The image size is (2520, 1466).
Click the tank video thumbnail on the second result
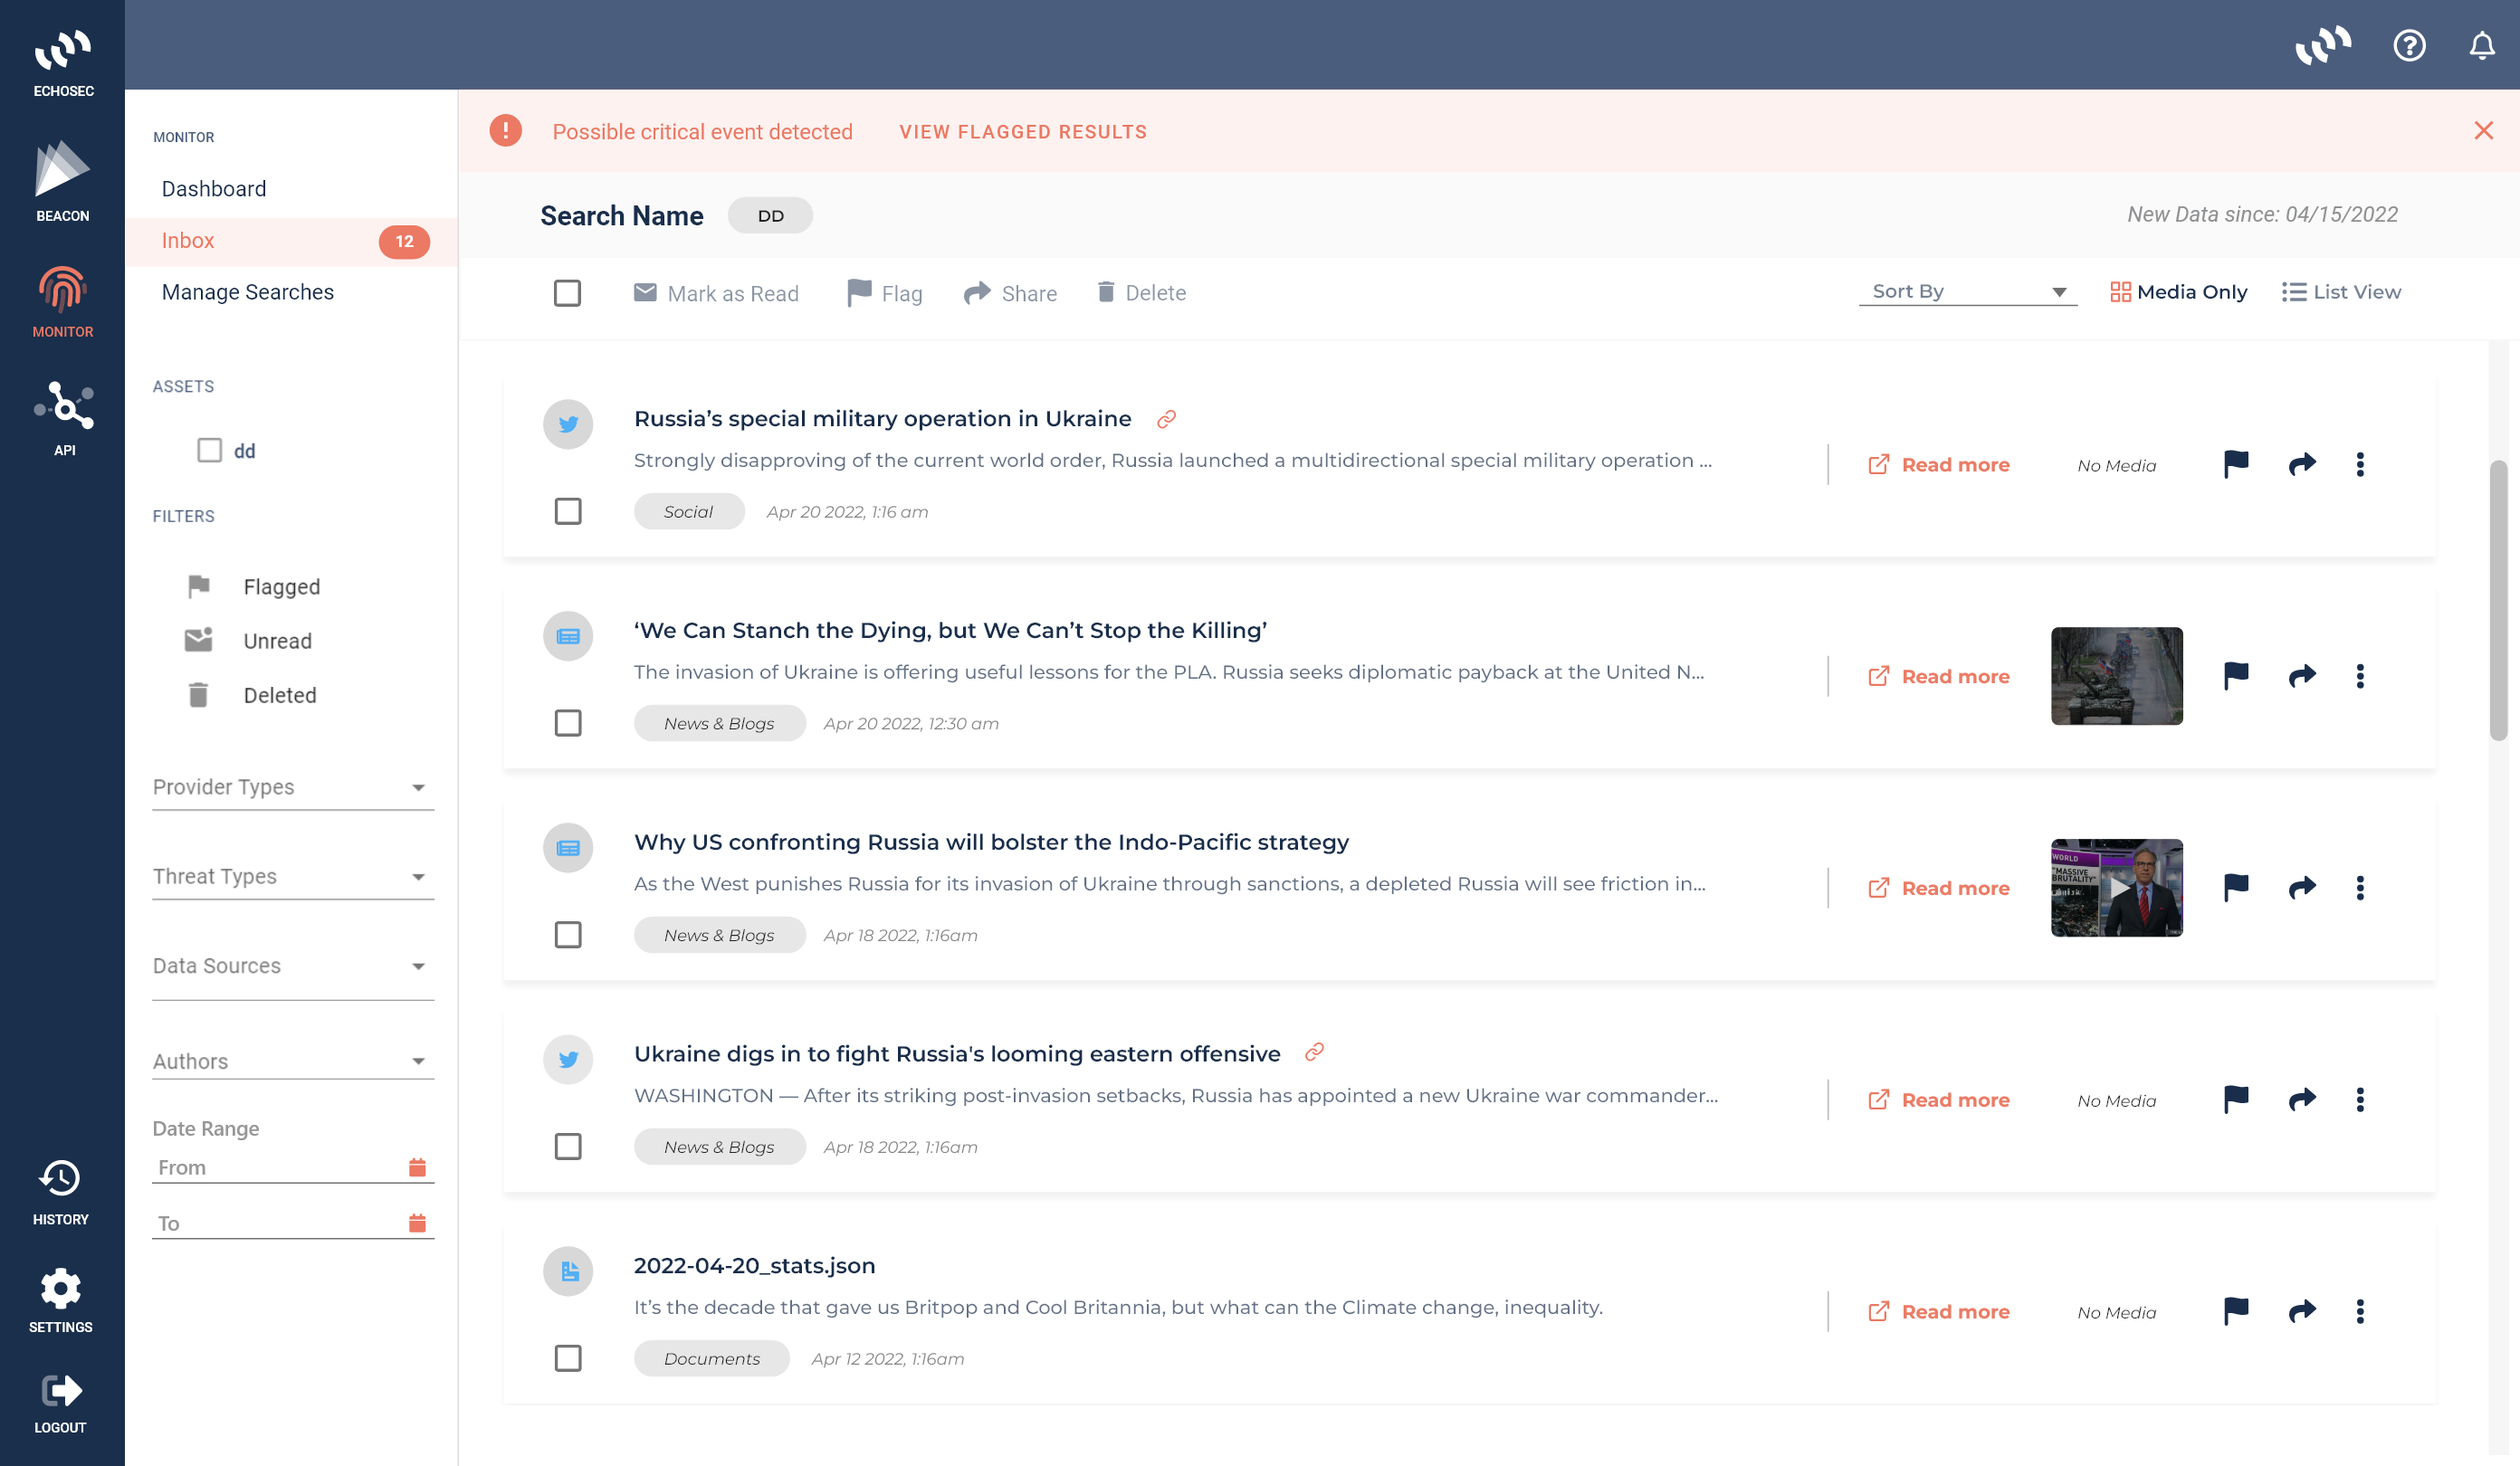(x=2116, y=676)
